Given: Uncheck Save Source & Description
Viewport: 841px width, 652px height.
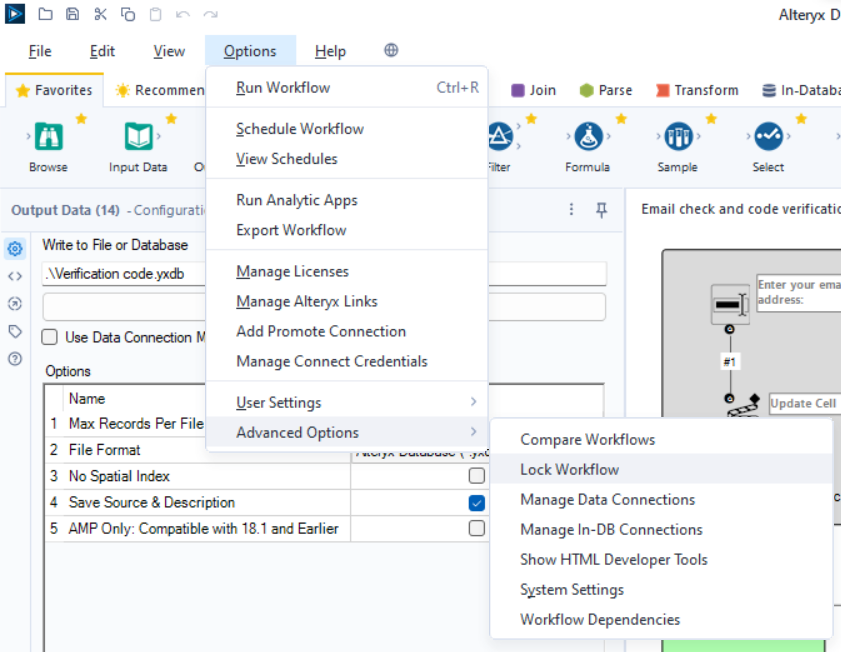Looking at the screenshot, I should click(x=477, y=502).
